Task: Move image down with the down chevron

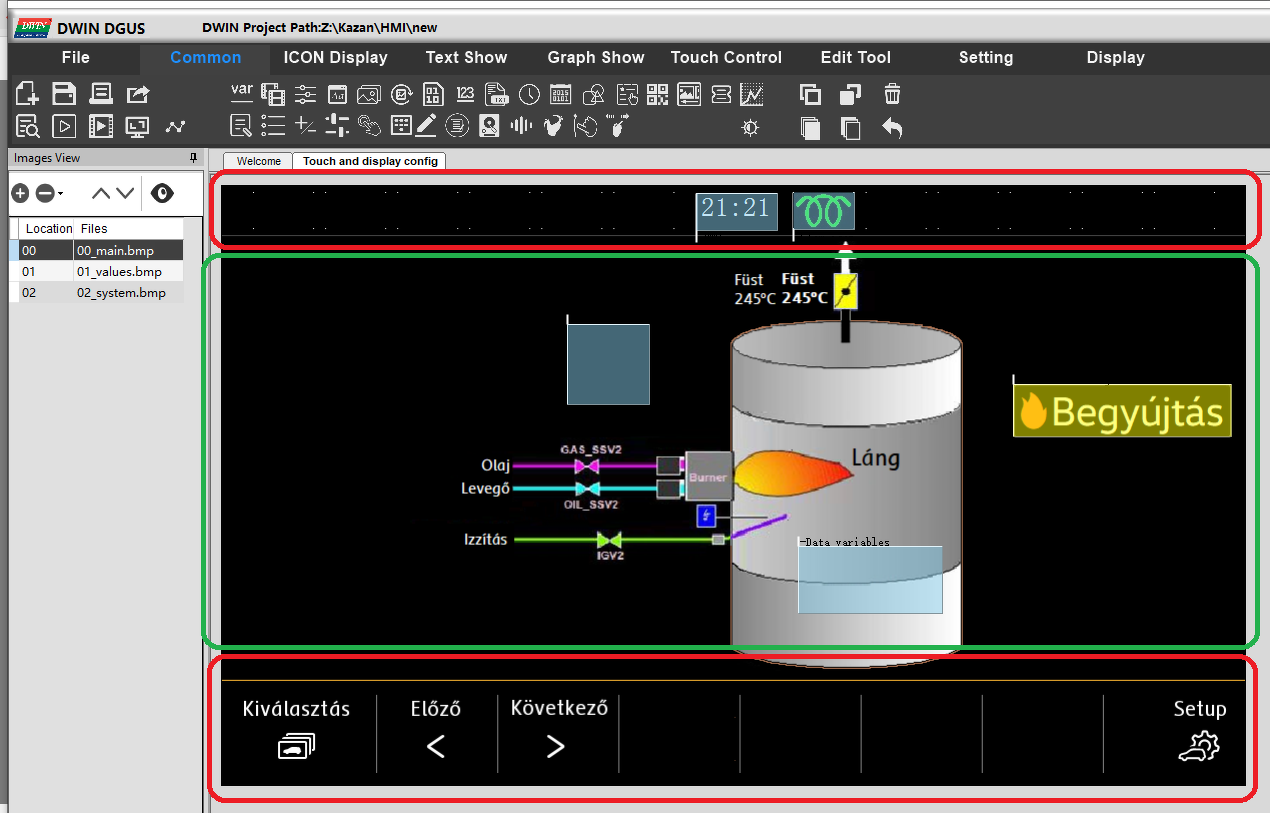Action: tap(124, 193)
